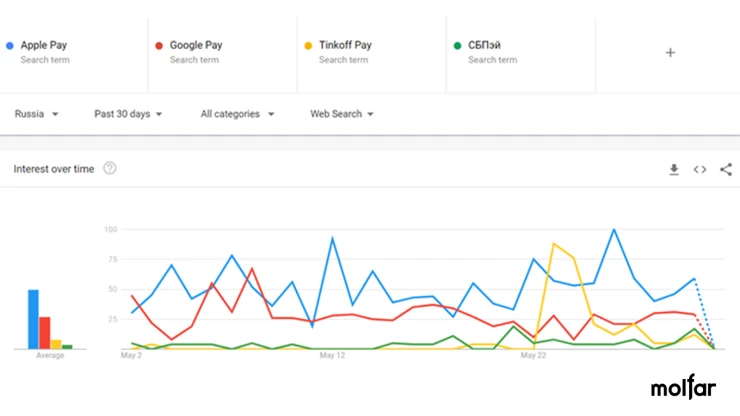The height and width of the screenshot is (416, 740).
Task: Click the 25 value on the y-axis
Action: click(112, 319)
